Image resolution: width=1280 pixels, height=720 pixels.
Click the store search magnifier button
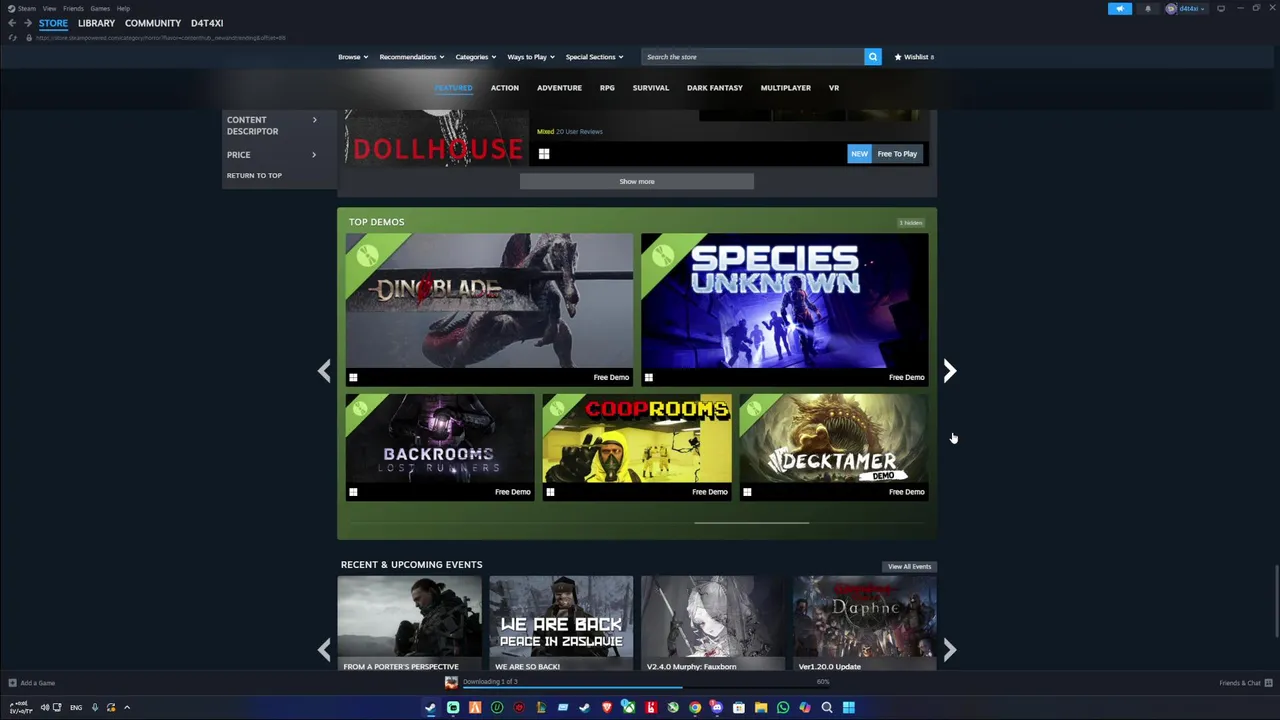[x=872, y=57]
